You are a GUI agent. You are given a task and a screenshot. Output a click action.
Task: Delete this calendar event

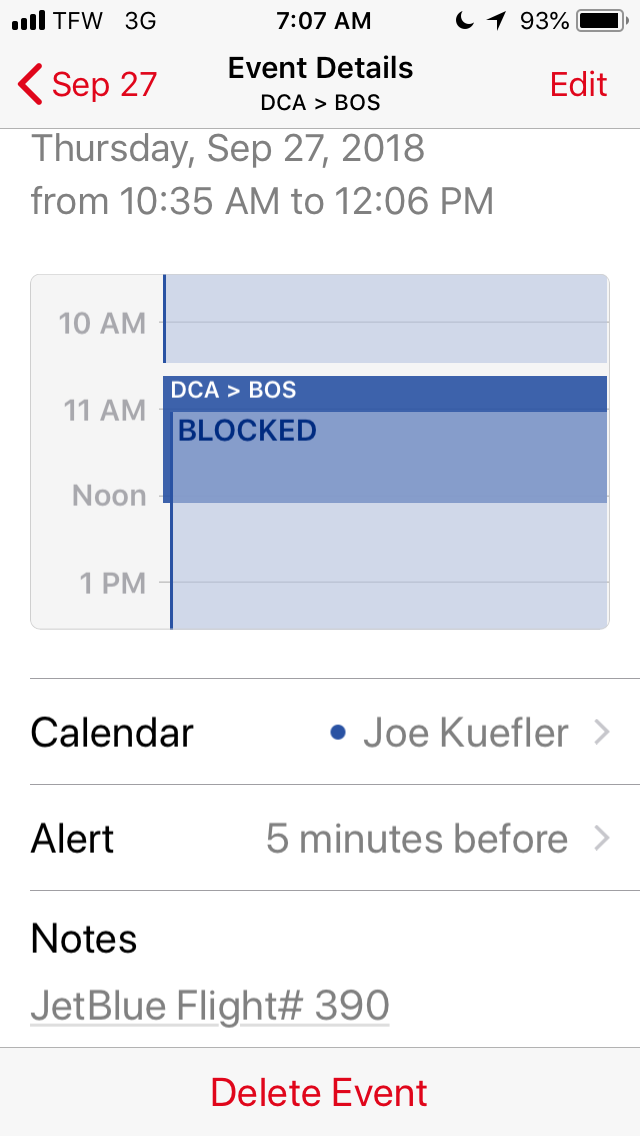[320, 1092]
